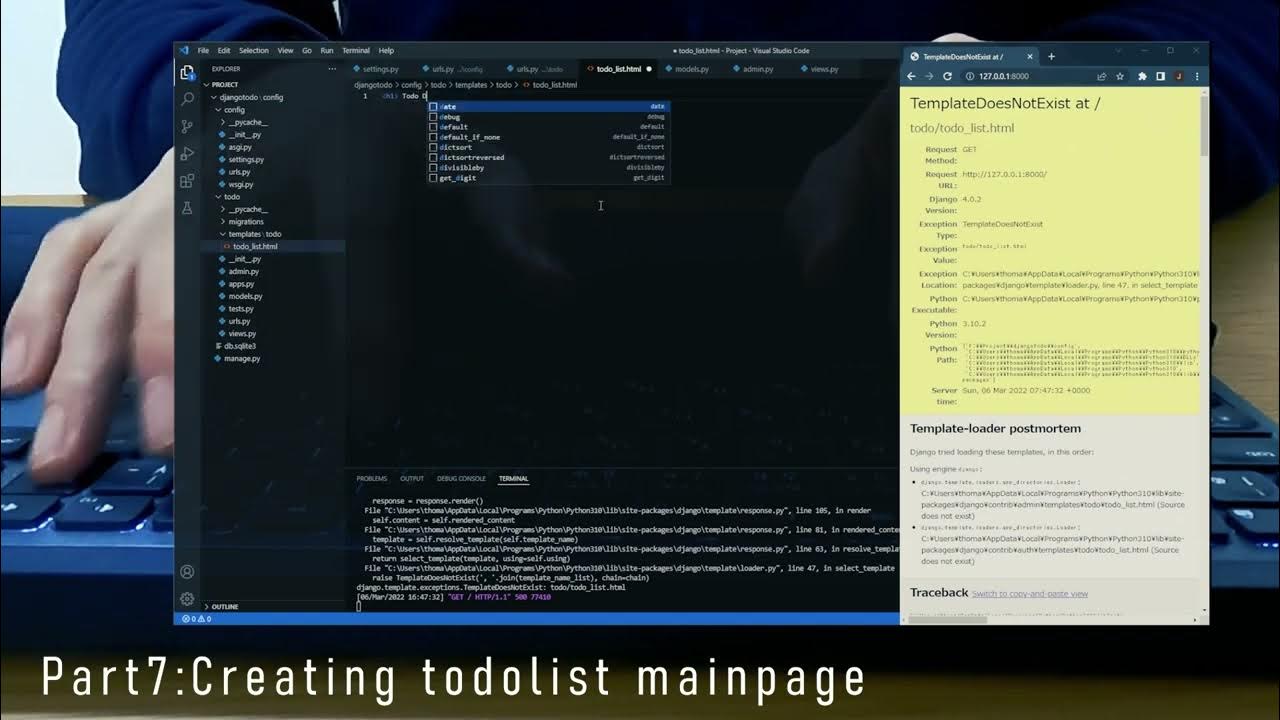Open the Edit menu

click(224, 51)
